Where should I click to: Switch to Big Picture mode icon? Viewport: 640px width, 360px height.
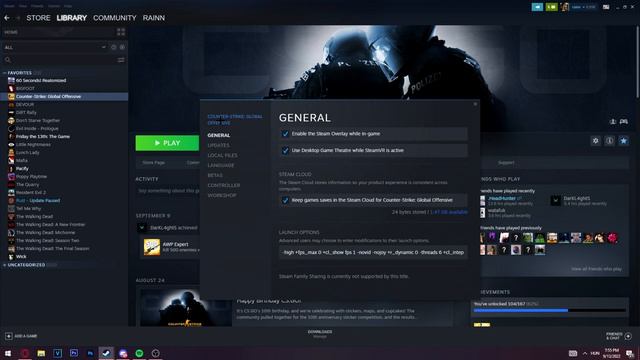click(606, 7)
